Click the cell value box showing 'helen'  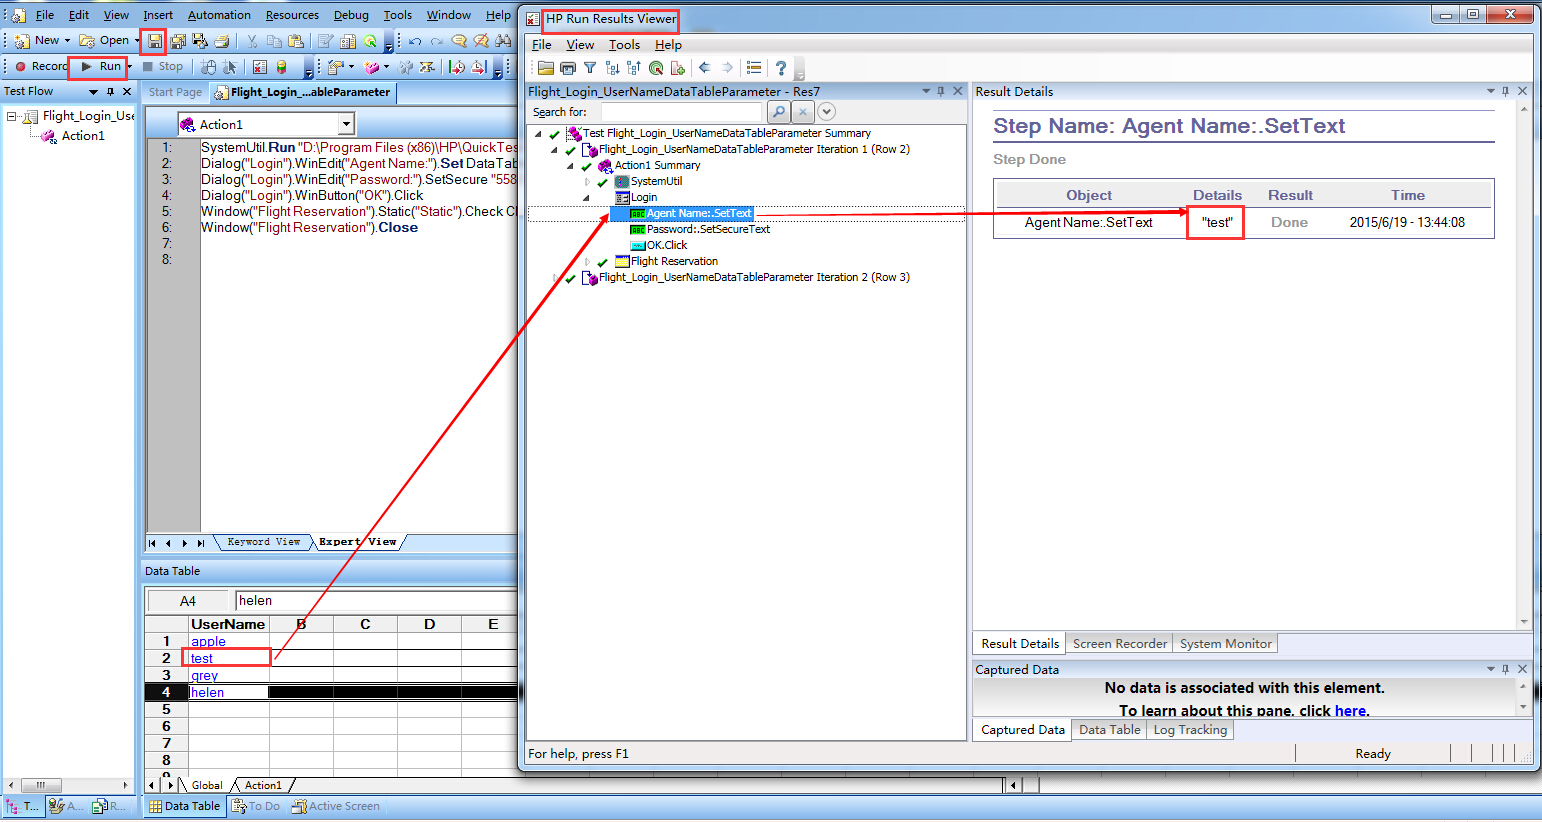pos(376,601)
